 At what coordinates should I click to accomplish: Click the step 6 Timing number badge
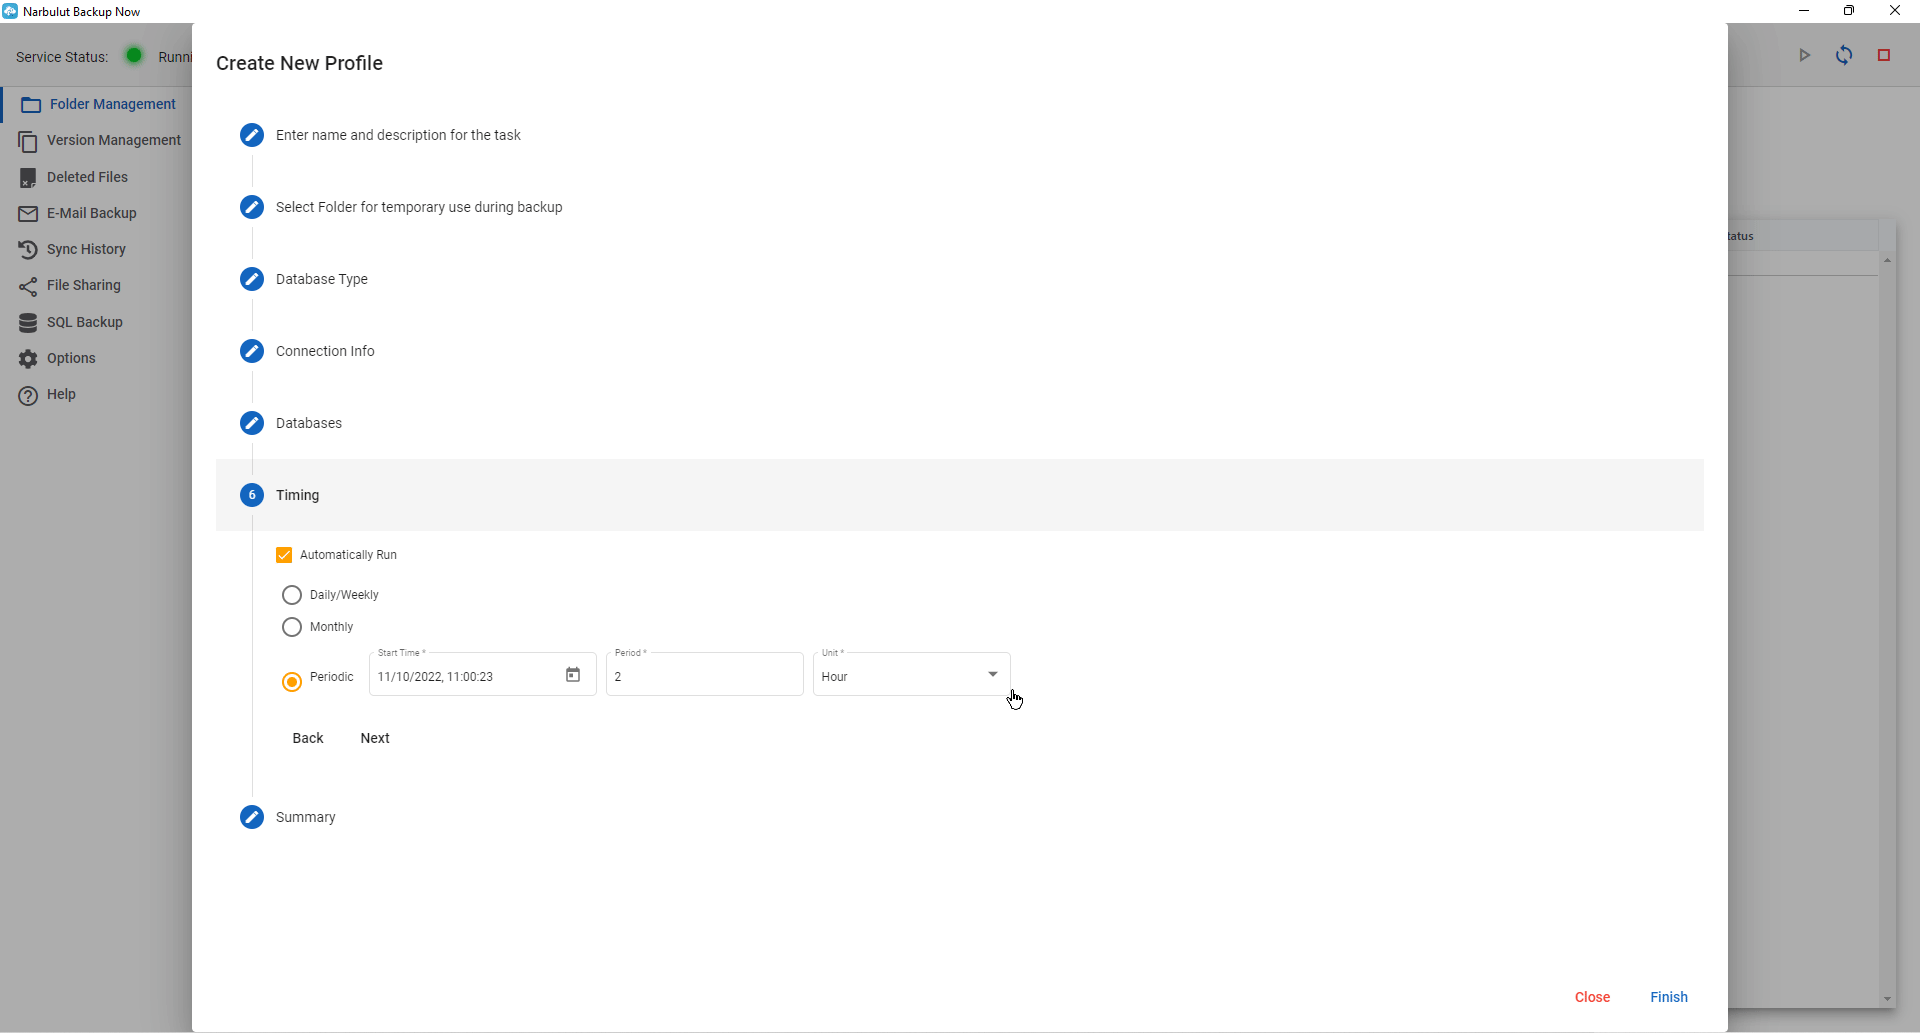click(252, 495)
